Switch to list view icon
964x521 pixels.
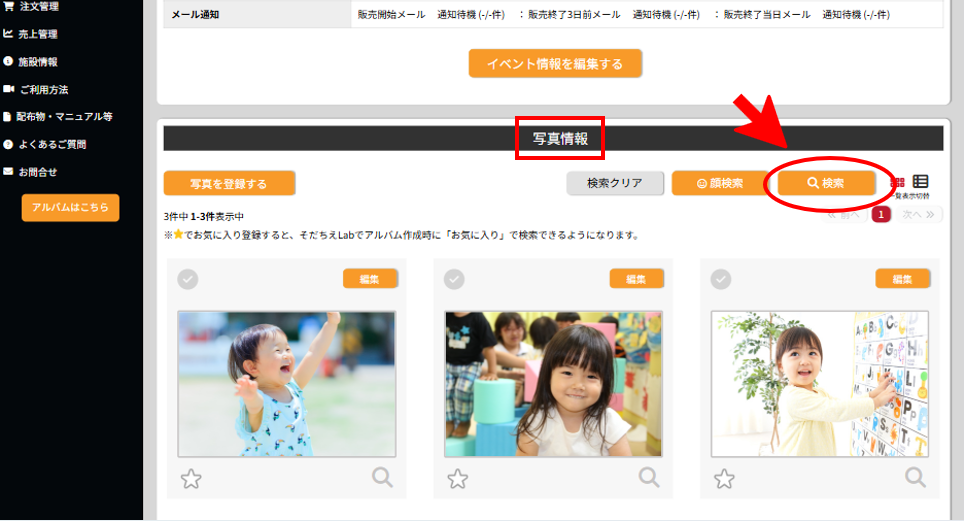point(921,182)
